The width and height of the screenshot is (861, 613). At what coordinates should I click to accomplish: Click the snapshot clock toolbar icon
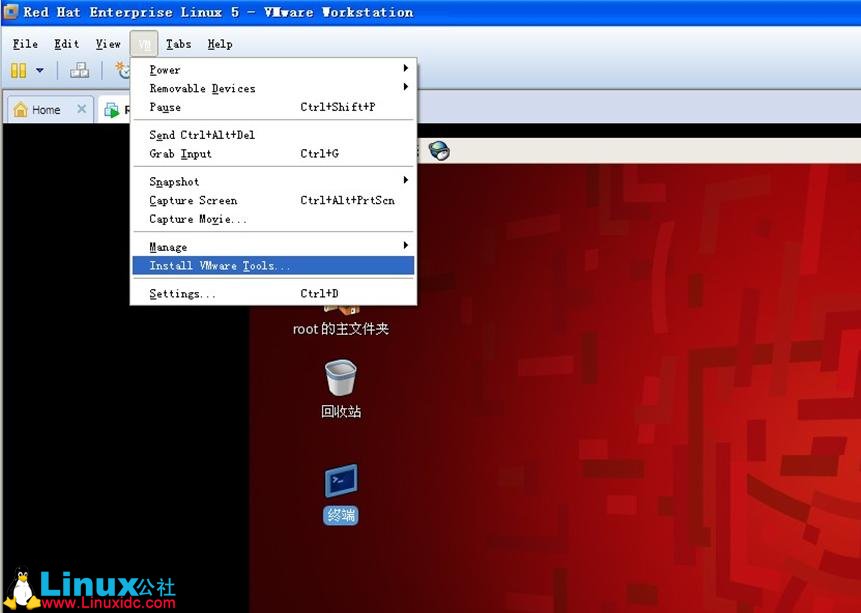pyautogui.click(x=123, y=70)
